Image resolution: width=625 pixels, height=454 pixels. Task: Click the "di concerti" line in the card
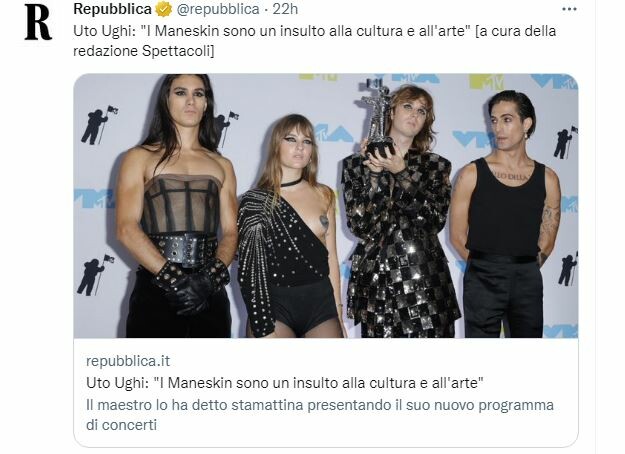click(x=121, y=425)
